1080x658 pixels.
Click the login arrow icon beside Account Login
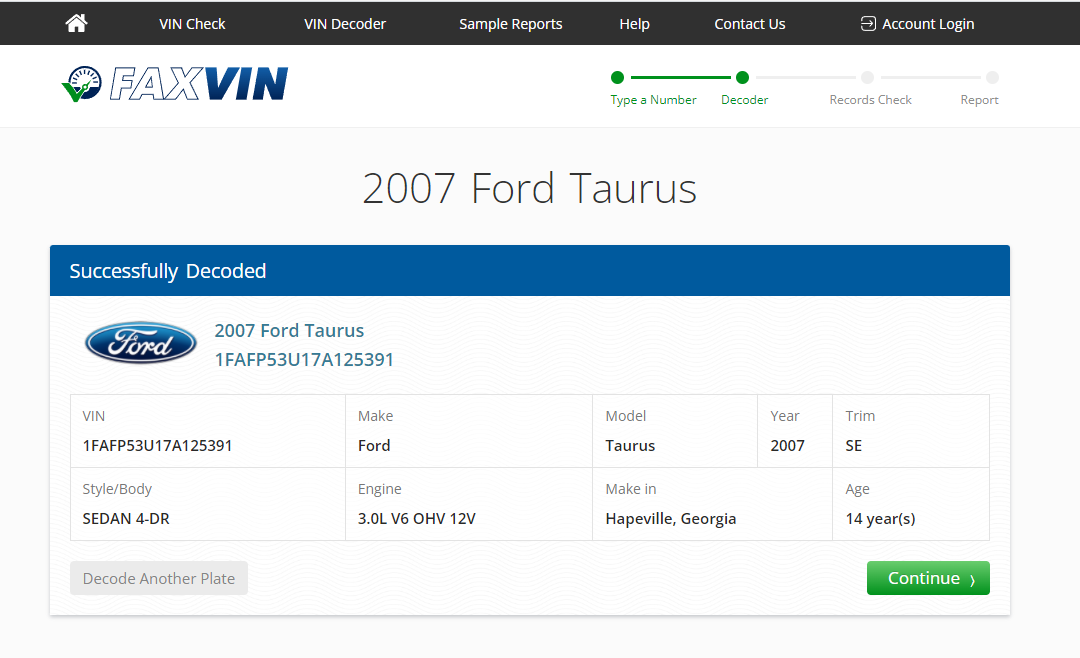(x=868, y=23)
